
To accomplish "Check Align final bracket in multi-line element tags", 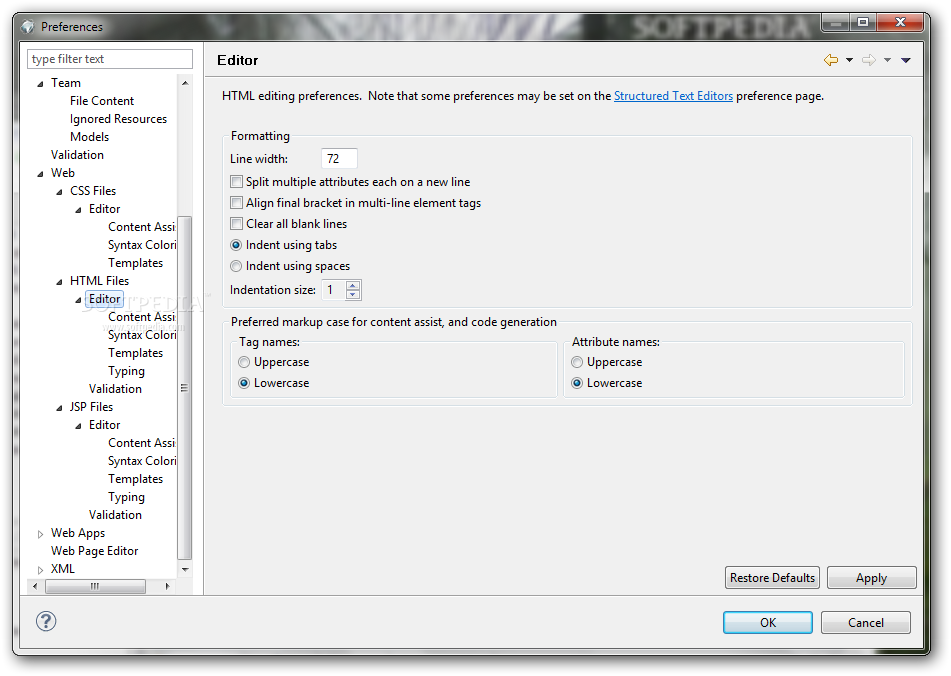I will tap(237, 202).
